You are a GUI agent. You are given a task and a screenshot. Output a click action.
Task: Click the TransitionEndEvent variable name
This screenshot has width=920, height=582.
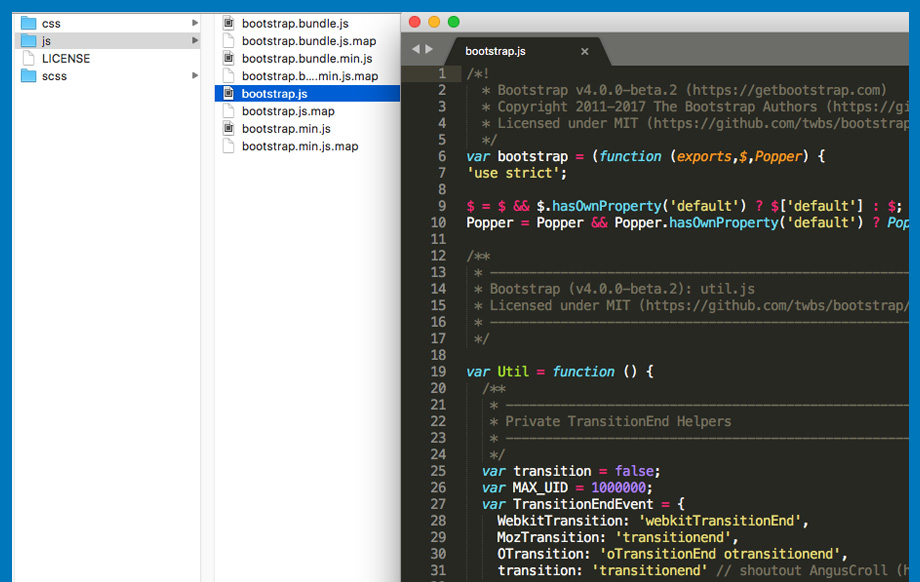pyautogui.click(x=583, y=504)
